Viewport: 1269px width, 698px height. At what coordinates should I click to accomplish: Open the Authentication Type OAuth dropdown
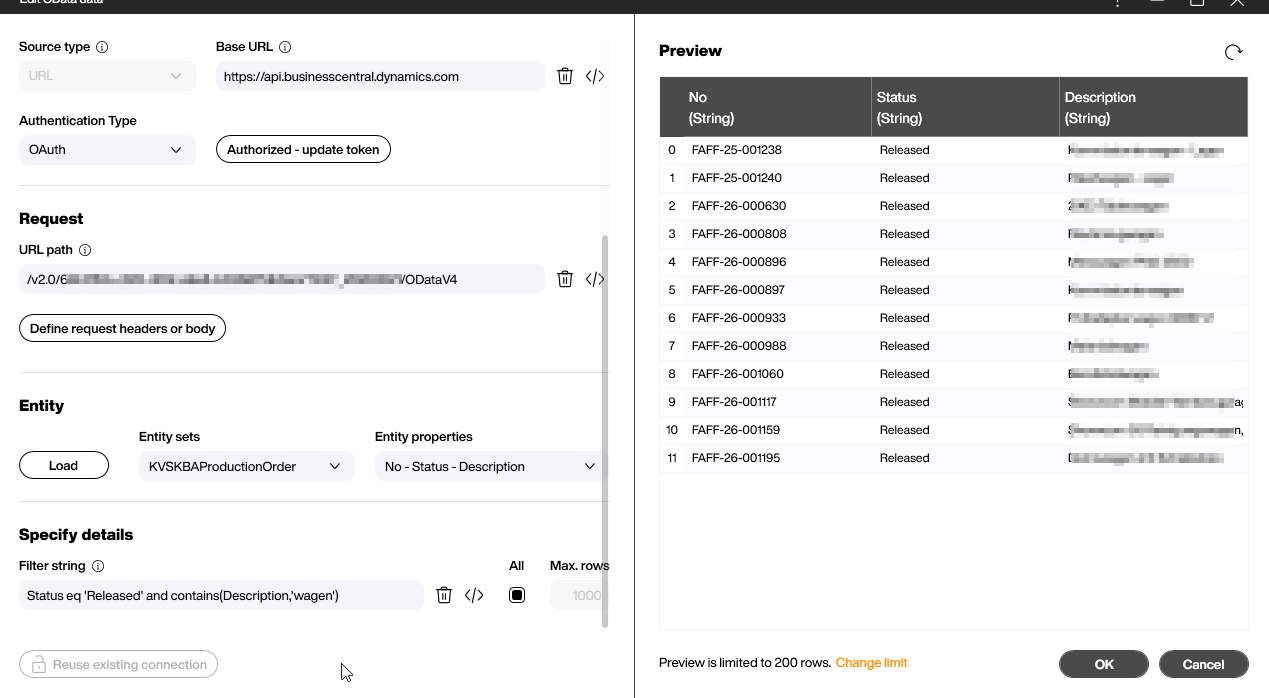click(107, 150)
